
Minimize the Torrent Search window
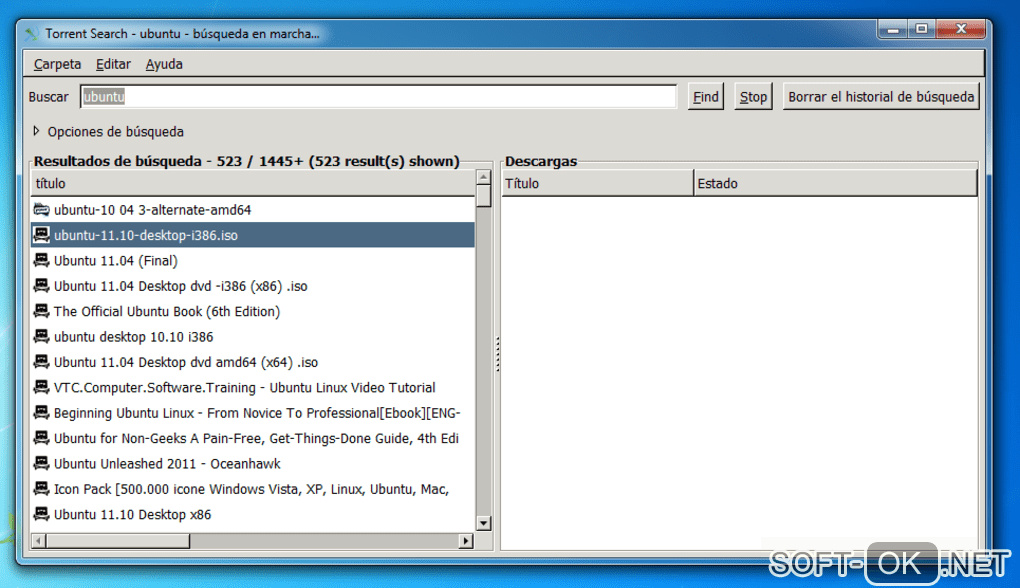892,29
